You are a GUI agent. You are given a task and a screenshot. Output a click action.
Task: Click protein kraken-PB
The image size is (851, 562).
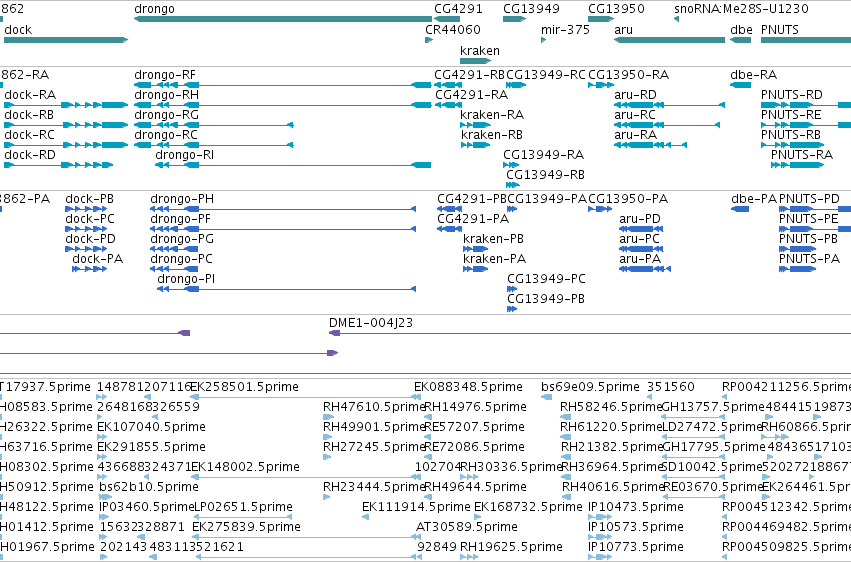coord(475,250)
